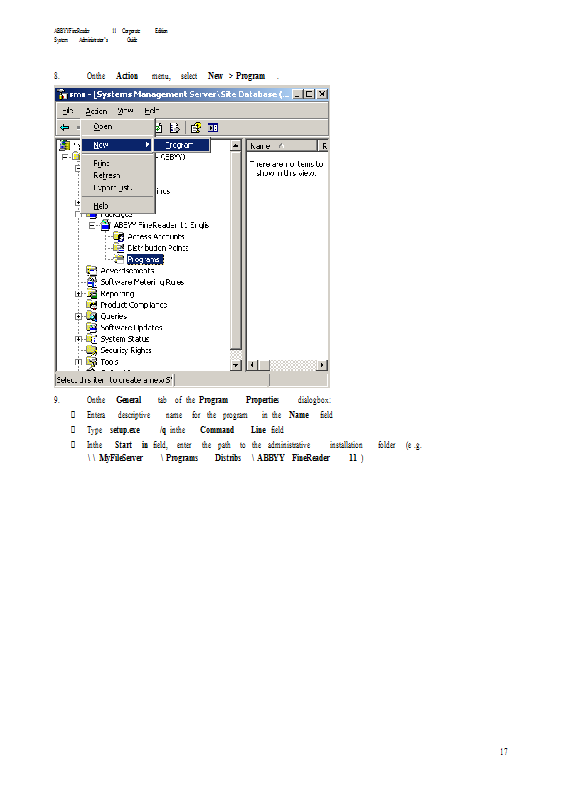Open the View menu
This screenshot has height=800, width=566.
[125, 111]
